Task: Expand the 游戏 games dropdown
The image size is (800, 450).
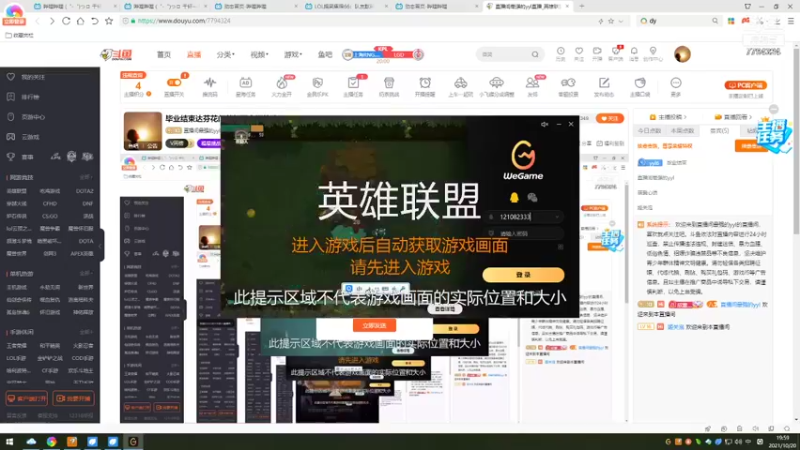Action: [293, 55]
